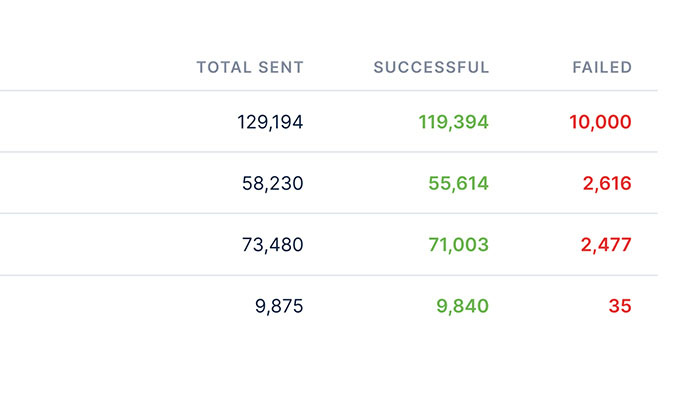Image resolution: width=682 pixels, height=400 pixels.
Task: Sort the table by Failed count
Action: pos(601,68)
